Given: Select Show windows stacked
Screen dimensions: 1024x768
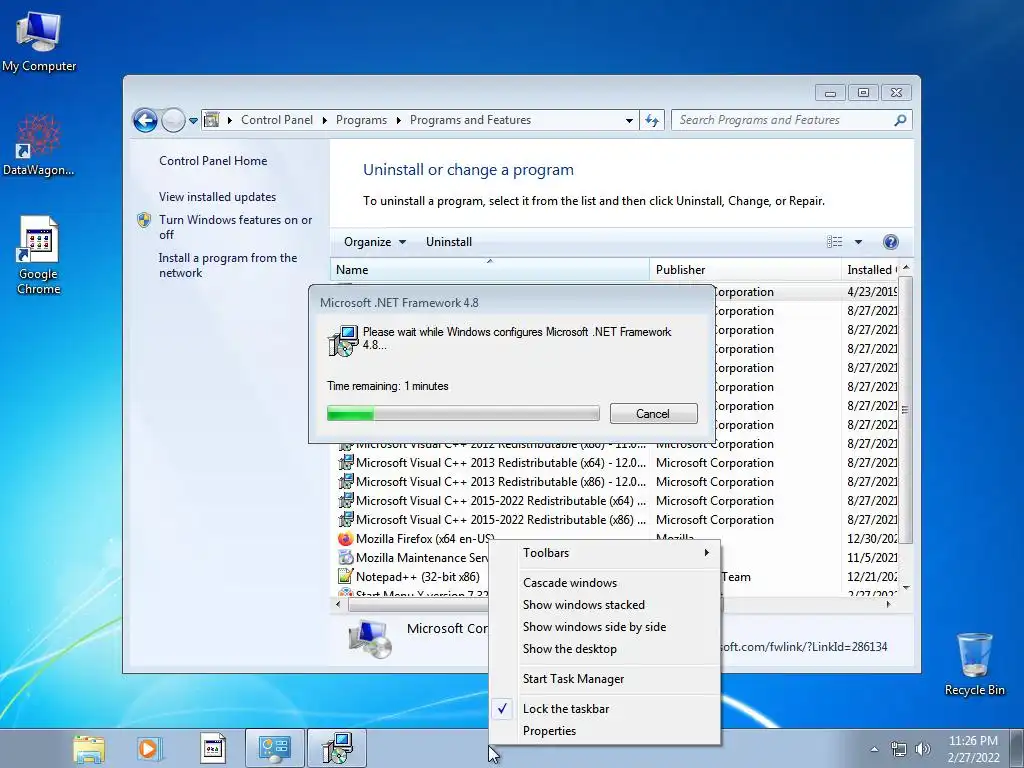Looking at the screenshot, I should tap(605, 605).
